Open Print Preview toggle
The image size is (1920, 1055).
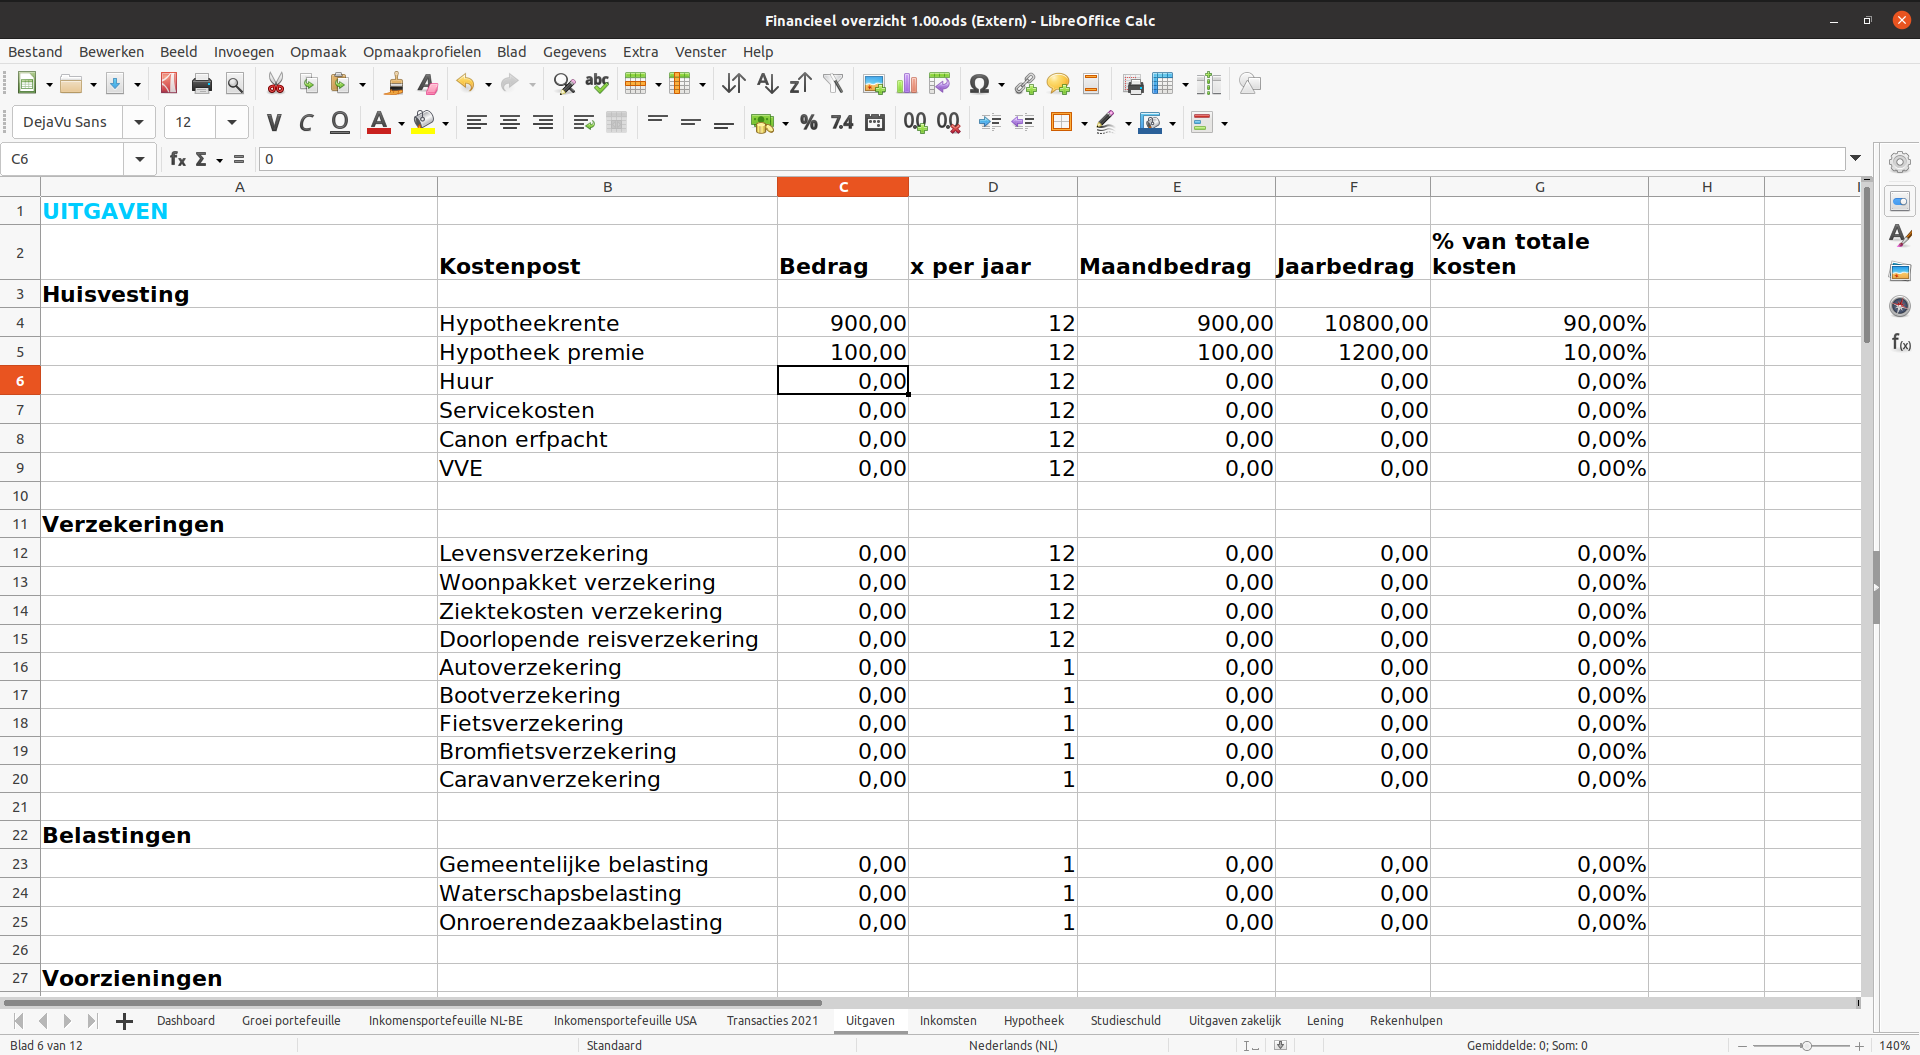click(235, 84)
